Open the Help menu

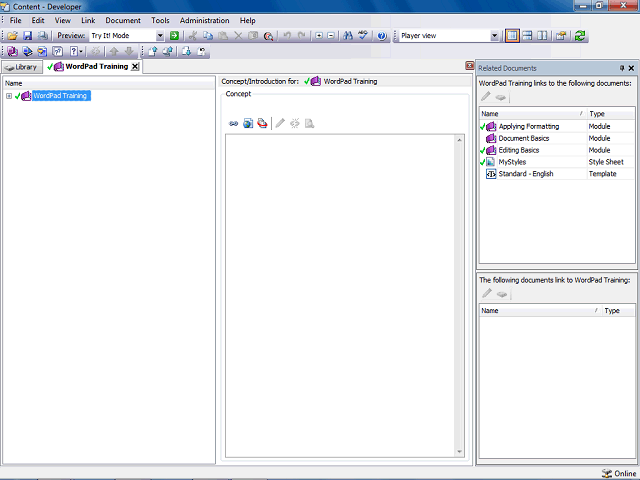coord(247,20)
